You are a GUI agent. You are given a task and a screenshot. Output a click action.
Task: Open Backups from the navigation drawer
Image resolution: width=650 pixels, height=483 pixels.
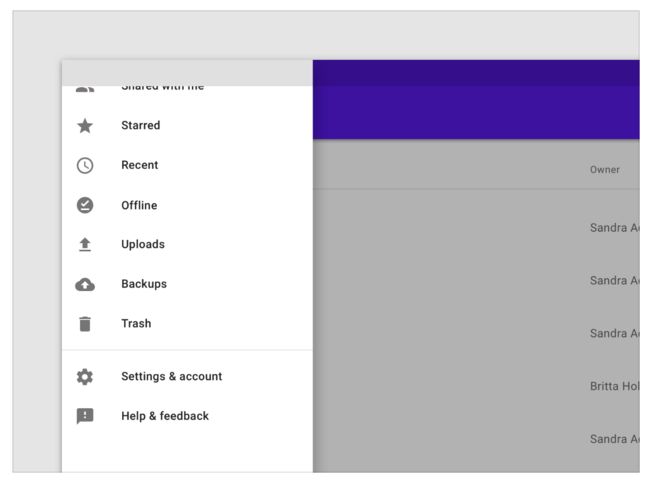(187, 284)
